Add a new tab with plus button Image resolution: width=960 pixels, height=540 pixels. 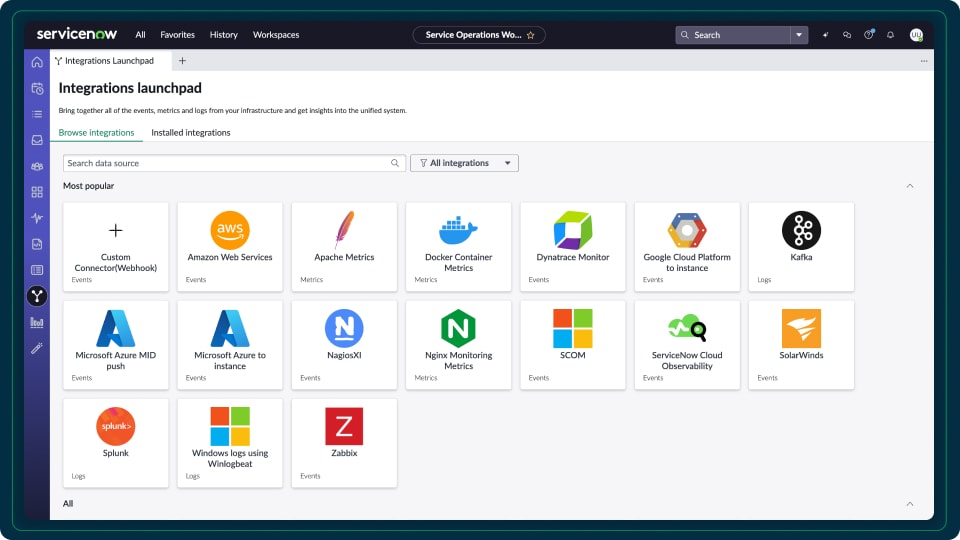pyautogui.click(x=182, y=61)
